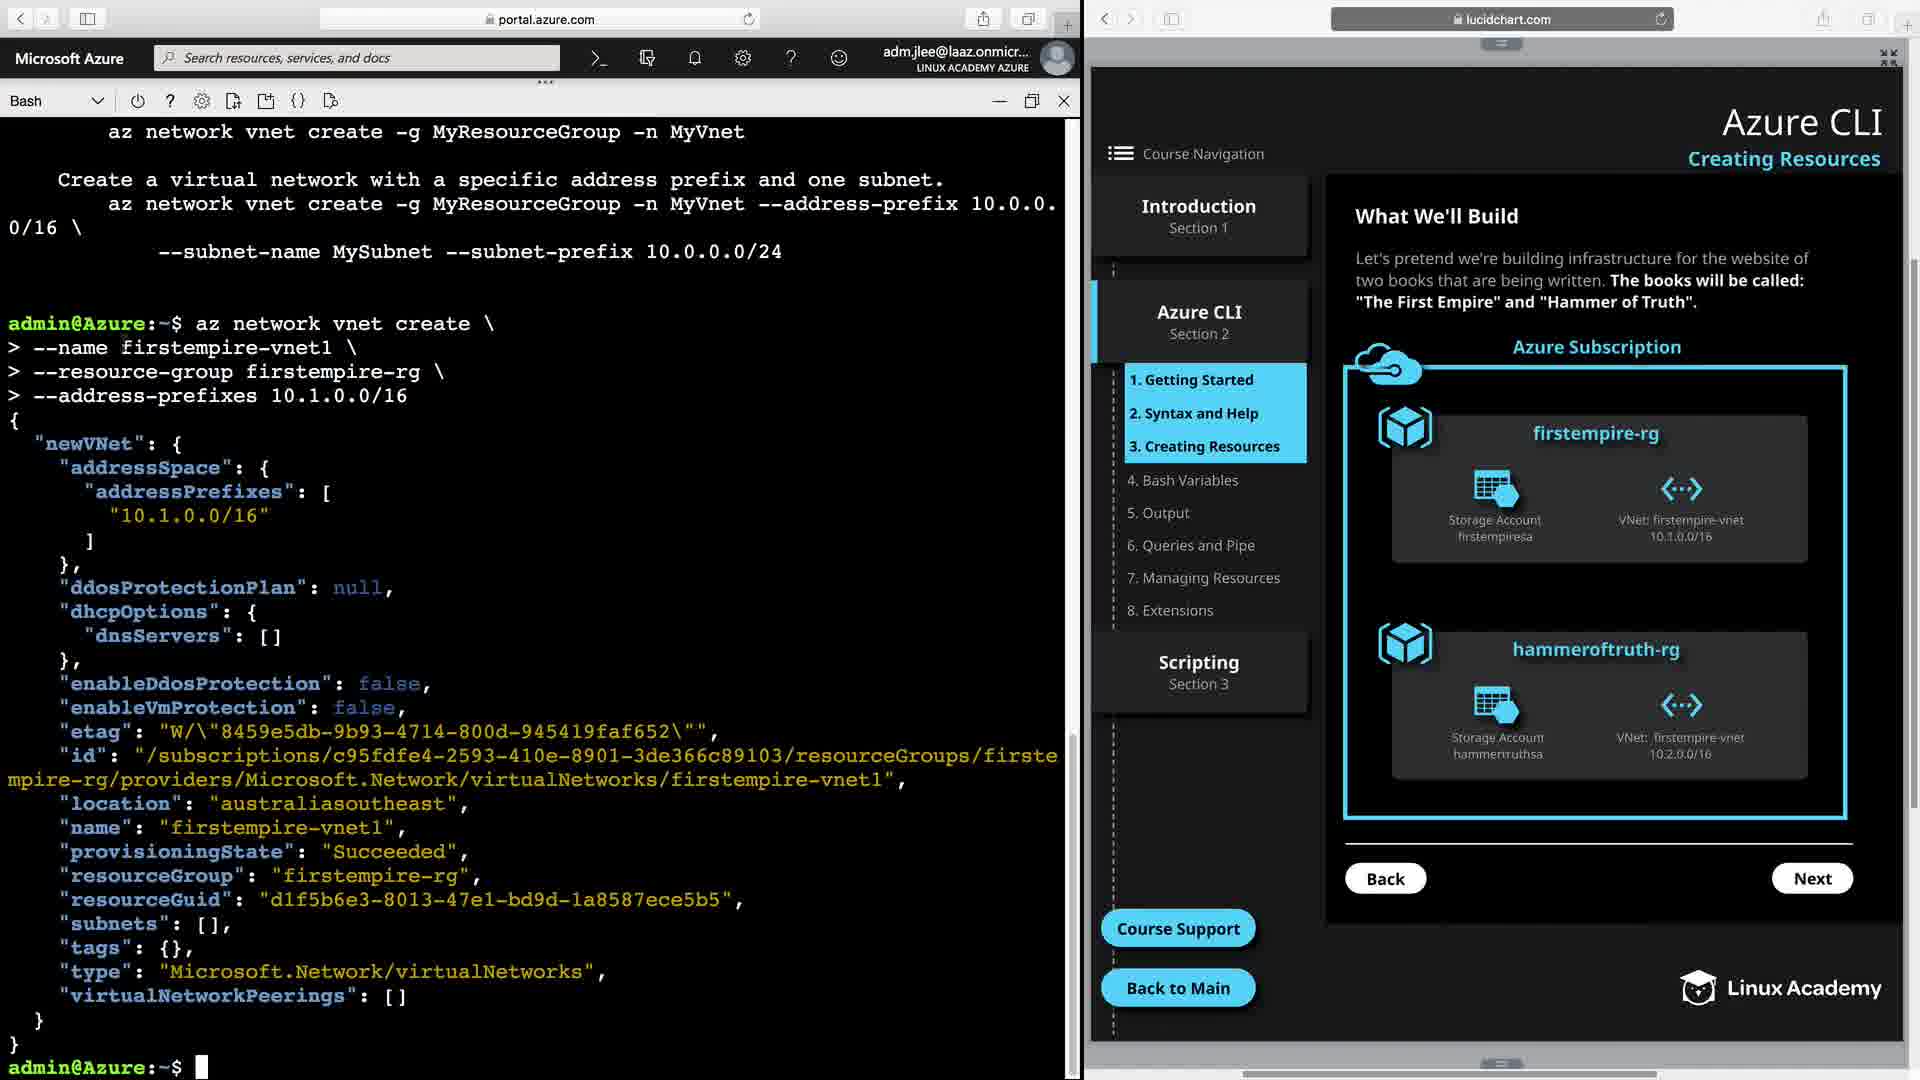Click the Next button
The width and height of the screenshot is (1920, 1080).
pos(1811,878)
